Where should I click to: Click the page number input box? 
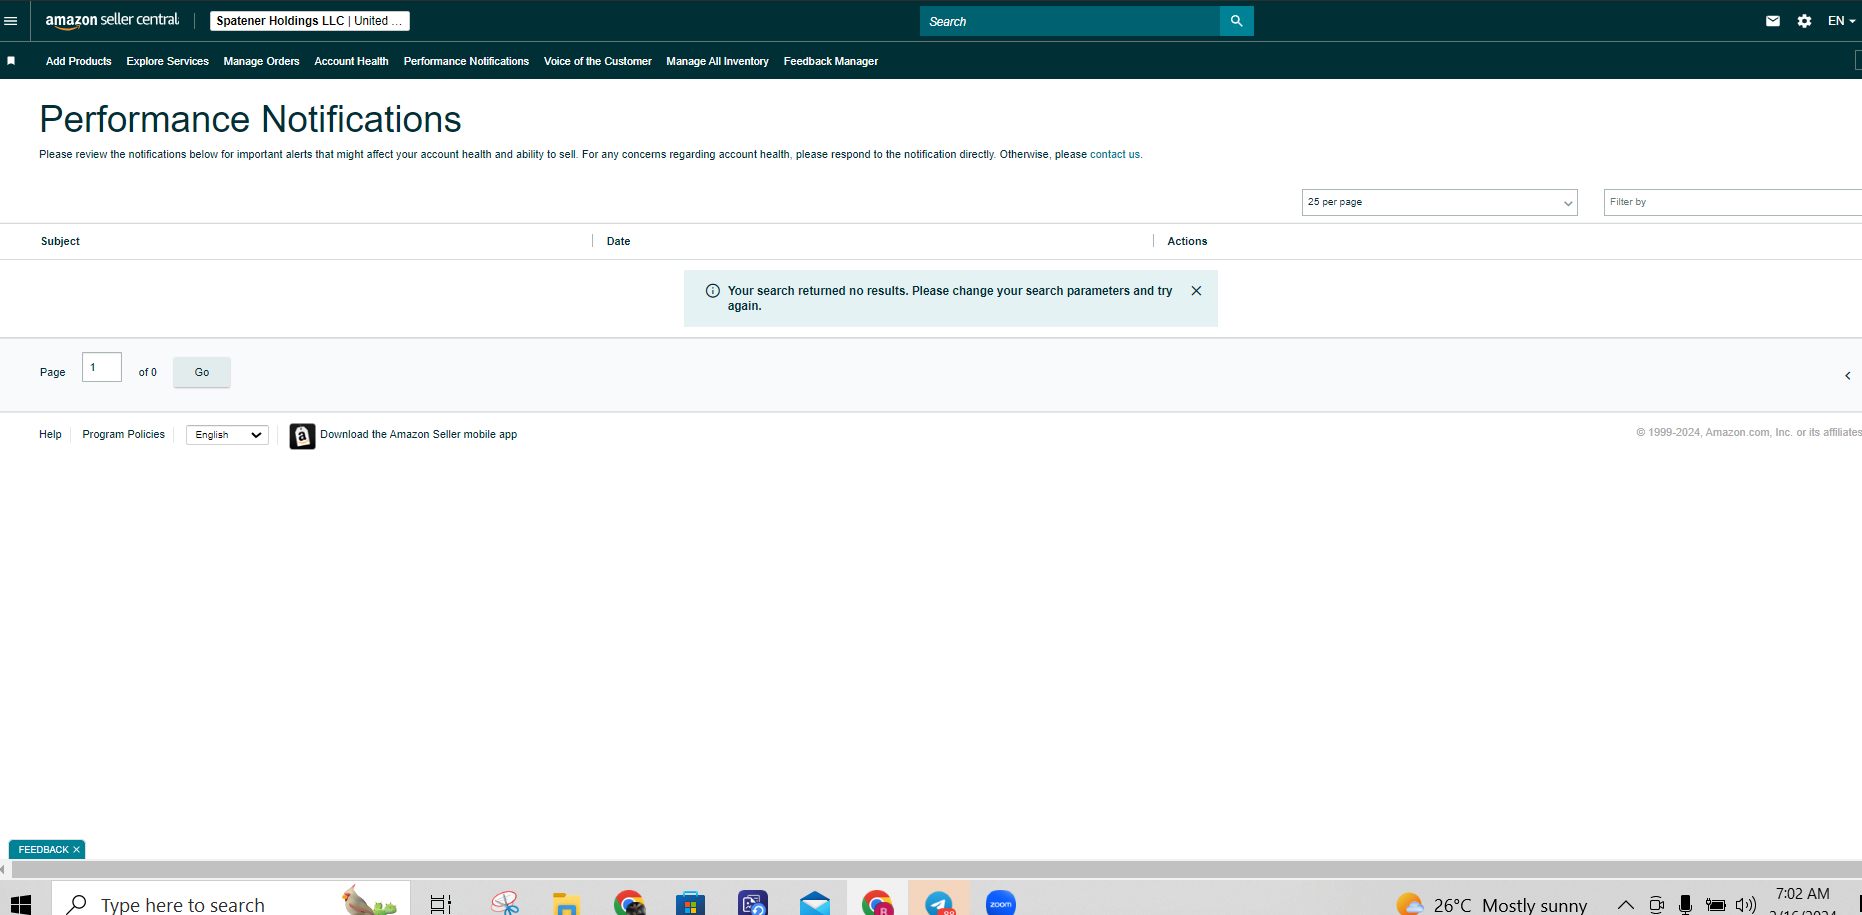[102, 367]
